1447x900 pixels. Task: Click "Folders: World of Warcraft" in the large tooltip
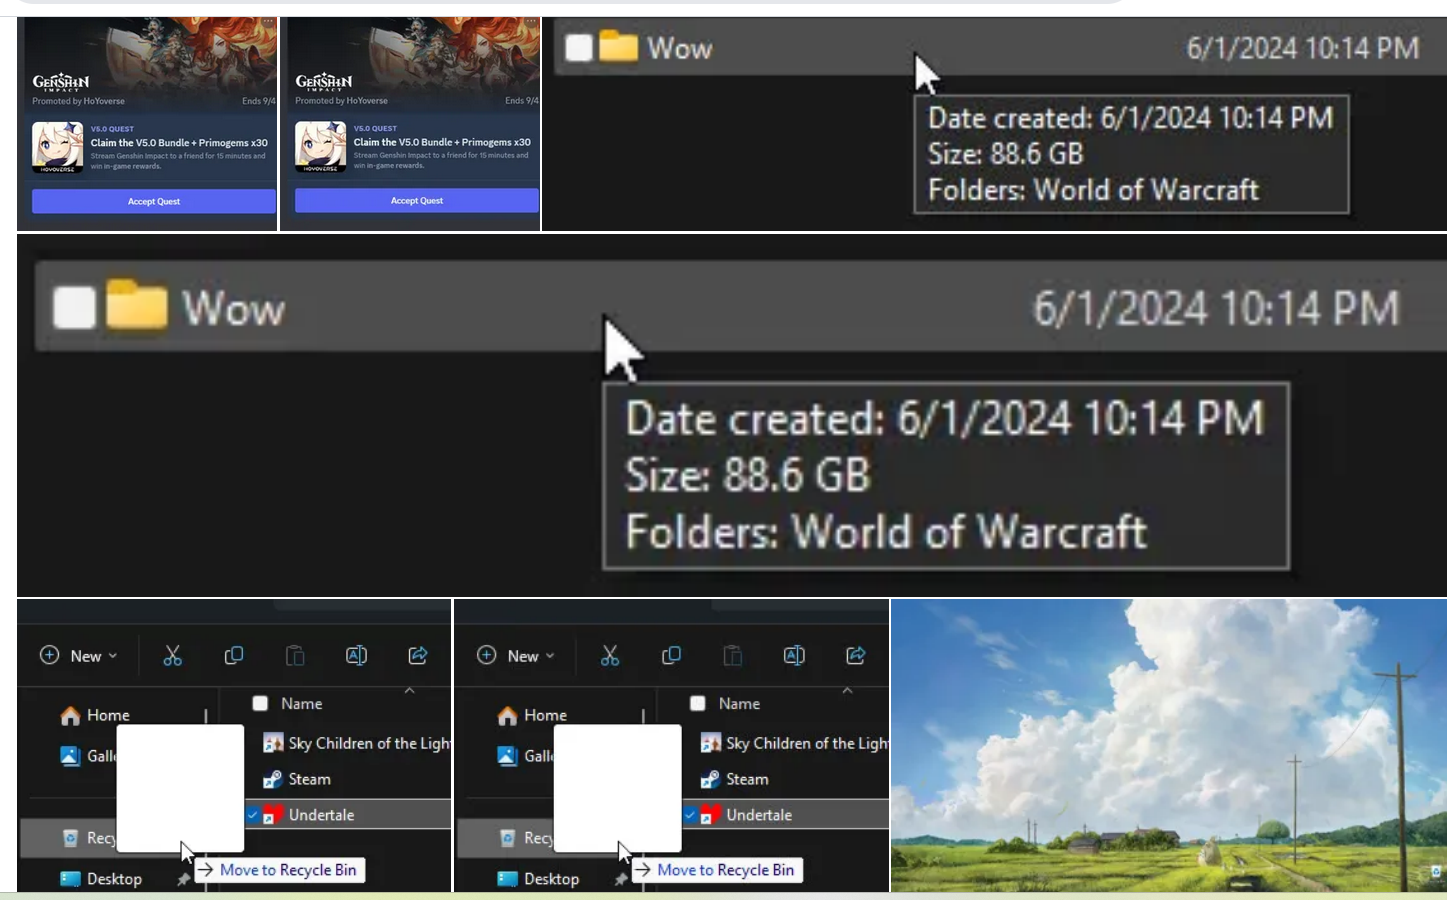click(886, 532)
